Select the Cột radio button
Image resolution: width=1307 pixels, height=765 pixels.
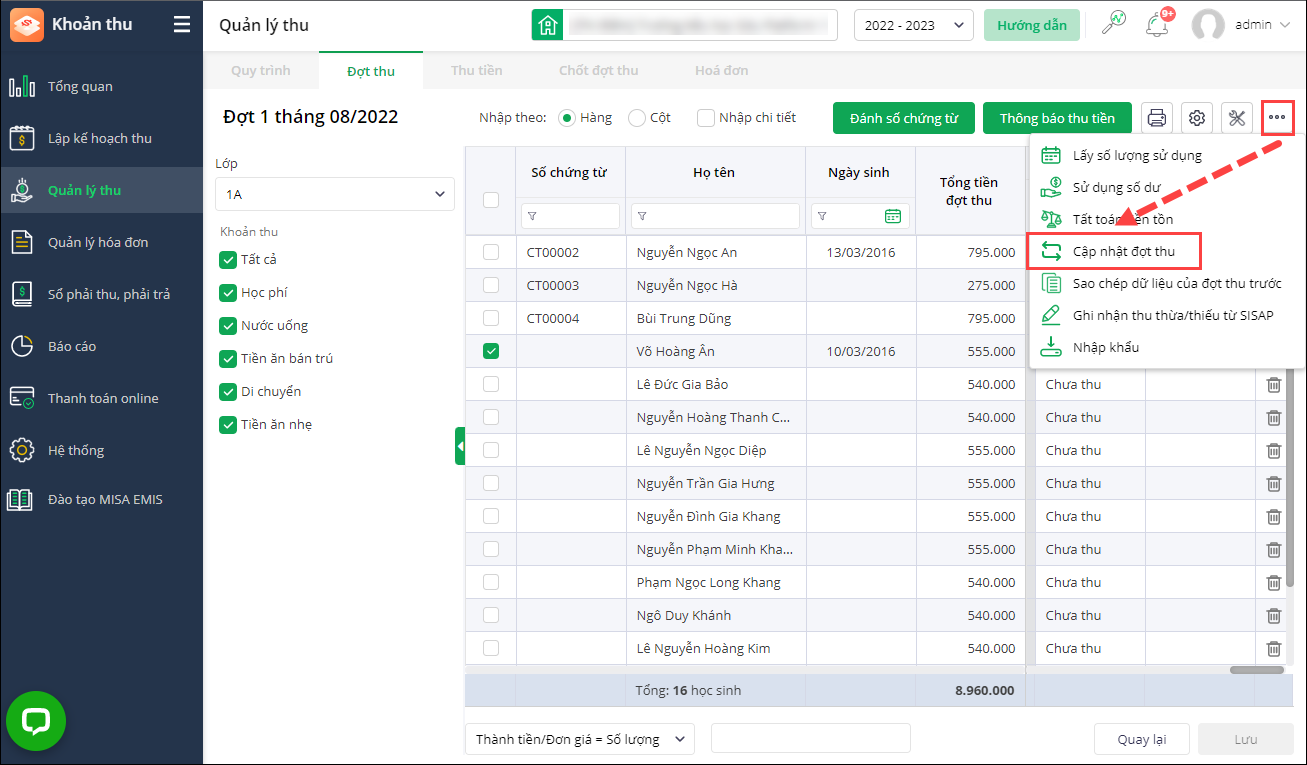pyautogui.click(x=637, y=118)
